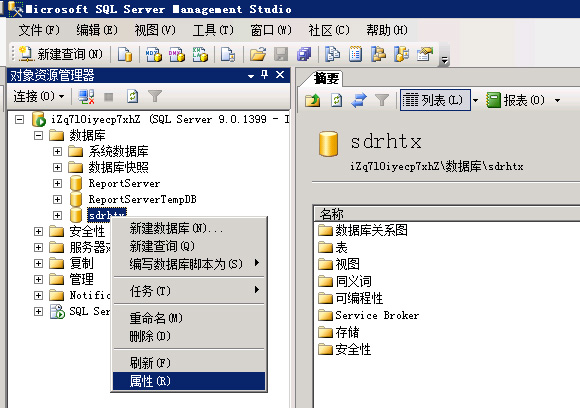Choose New Database (新建数据库) in context menu

tap(189, 228)
